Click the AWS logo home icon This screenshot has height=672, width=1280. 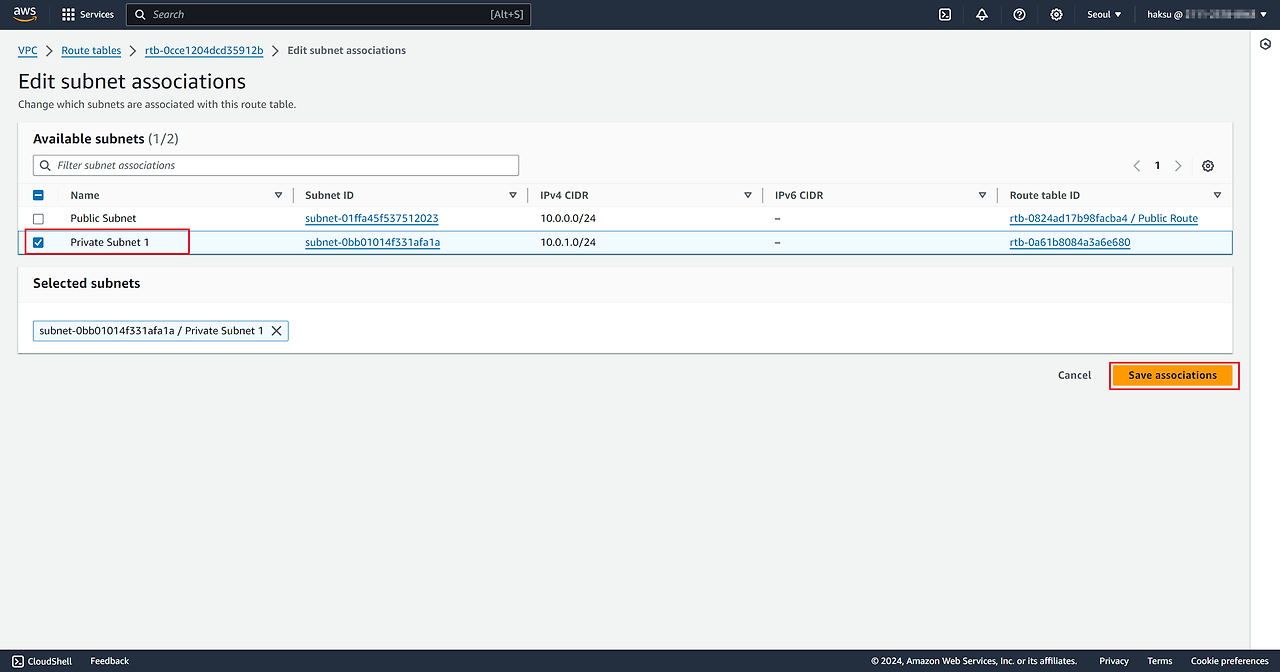point(25,14)
